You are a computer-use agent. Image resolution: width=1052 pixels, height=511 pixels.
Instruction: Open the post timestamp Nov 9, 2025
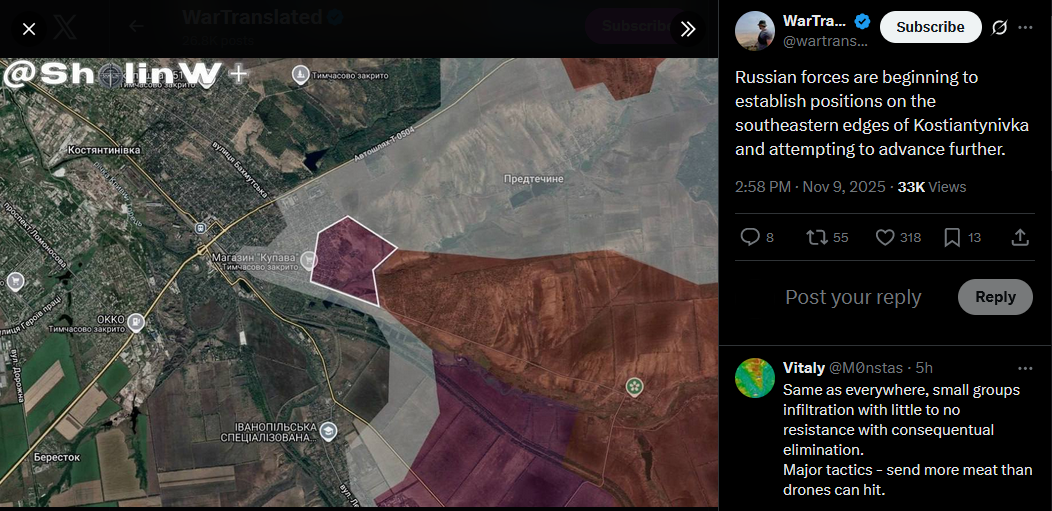click(810, 187)
